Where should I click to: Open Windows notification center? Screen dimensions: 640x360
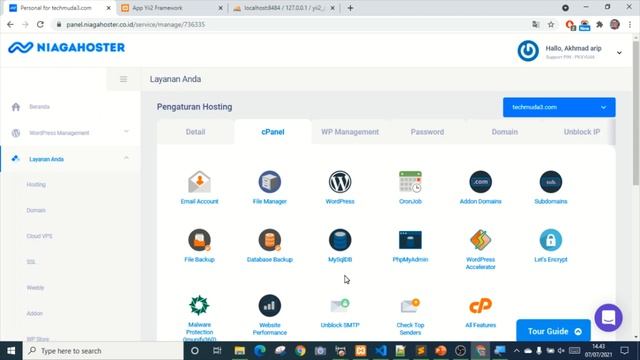pyautogui.click(x=624, y=351)
